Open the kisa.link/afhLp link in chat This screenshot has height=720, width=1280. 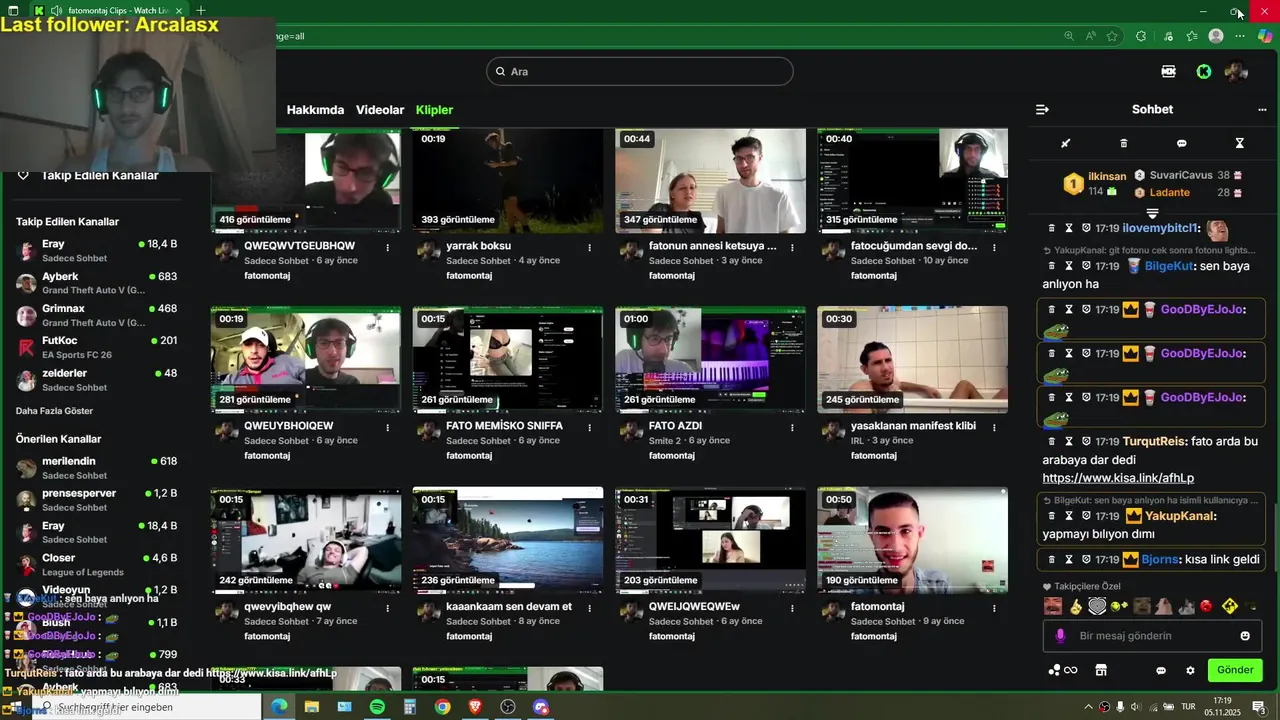click(1118, 478)
